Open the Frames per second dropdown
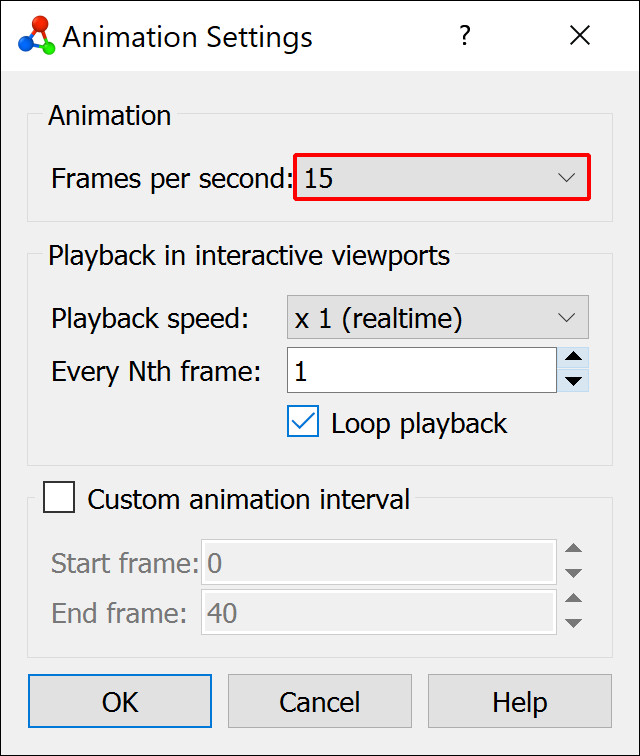This screenshot has height=756, width=640. click(441, 178)
